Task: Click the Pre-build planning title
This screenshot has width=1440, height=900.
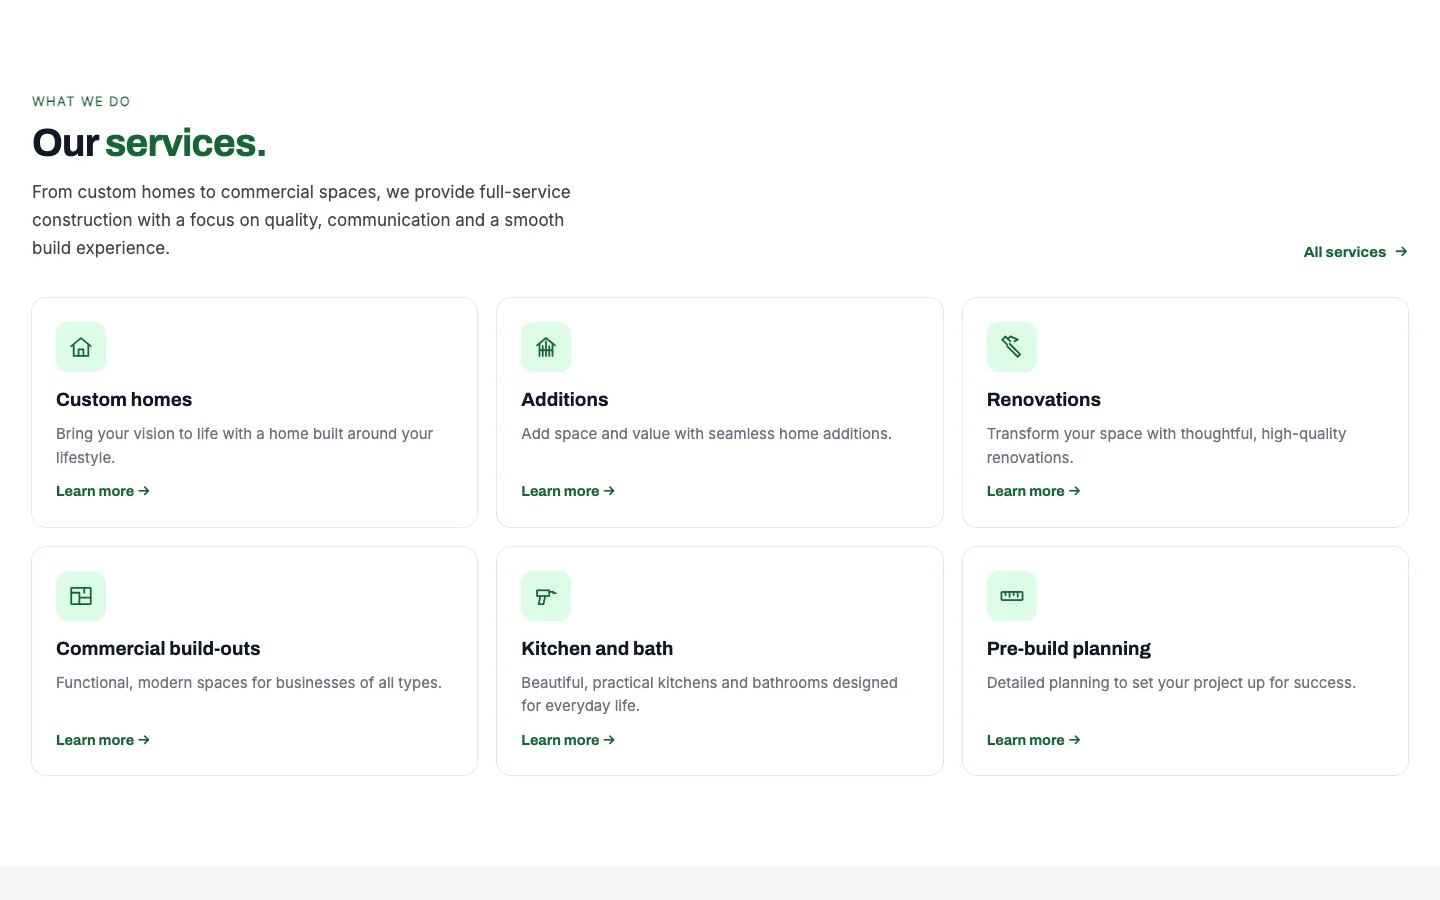Action: coord(1069,649)
